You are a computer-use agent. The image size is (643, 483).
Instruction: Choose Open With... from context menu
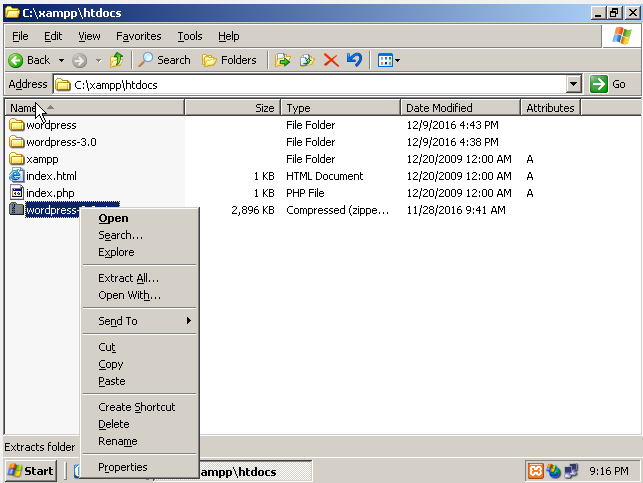point(139,295)
